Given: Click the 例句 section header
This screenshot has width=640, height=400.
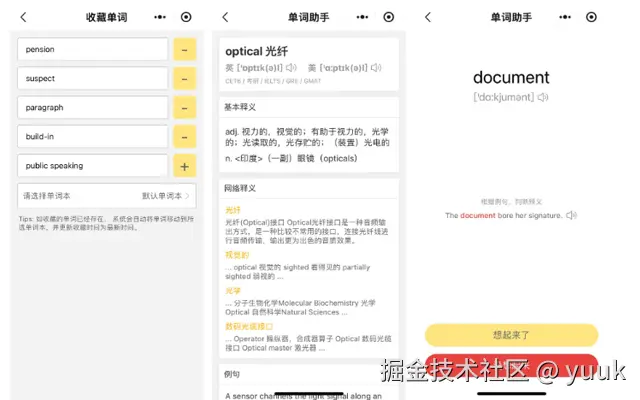Looking at the screenshot, I should click(232, 374).
